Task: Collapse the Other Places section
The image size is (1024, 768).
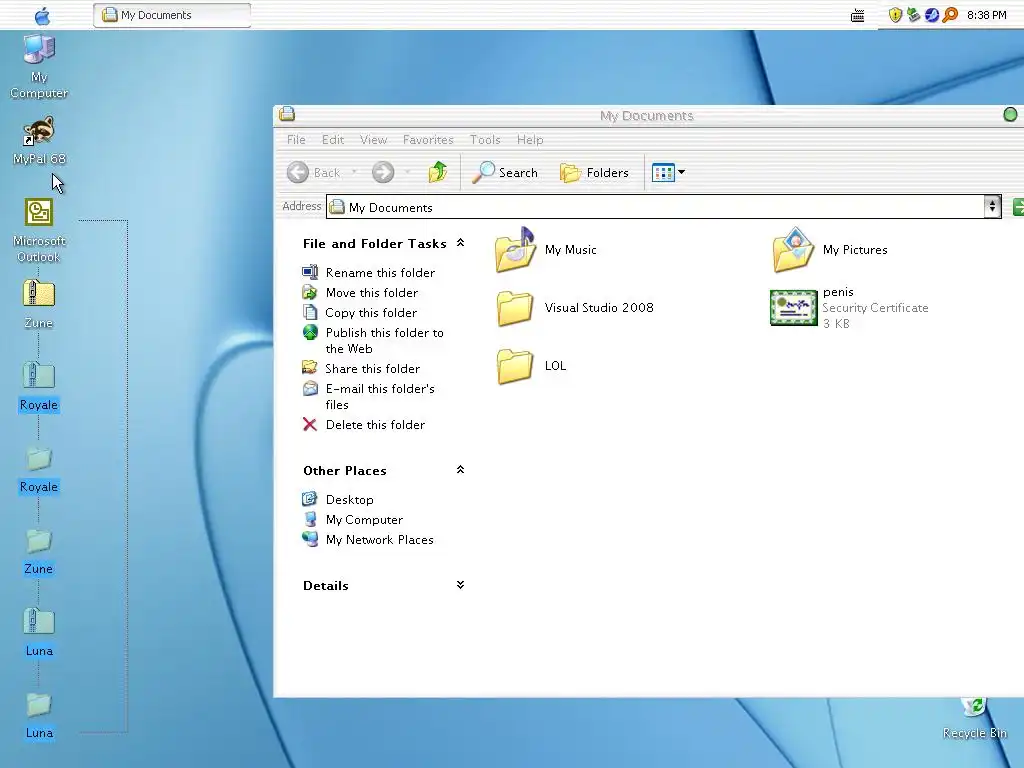Action: click(460, 470)
